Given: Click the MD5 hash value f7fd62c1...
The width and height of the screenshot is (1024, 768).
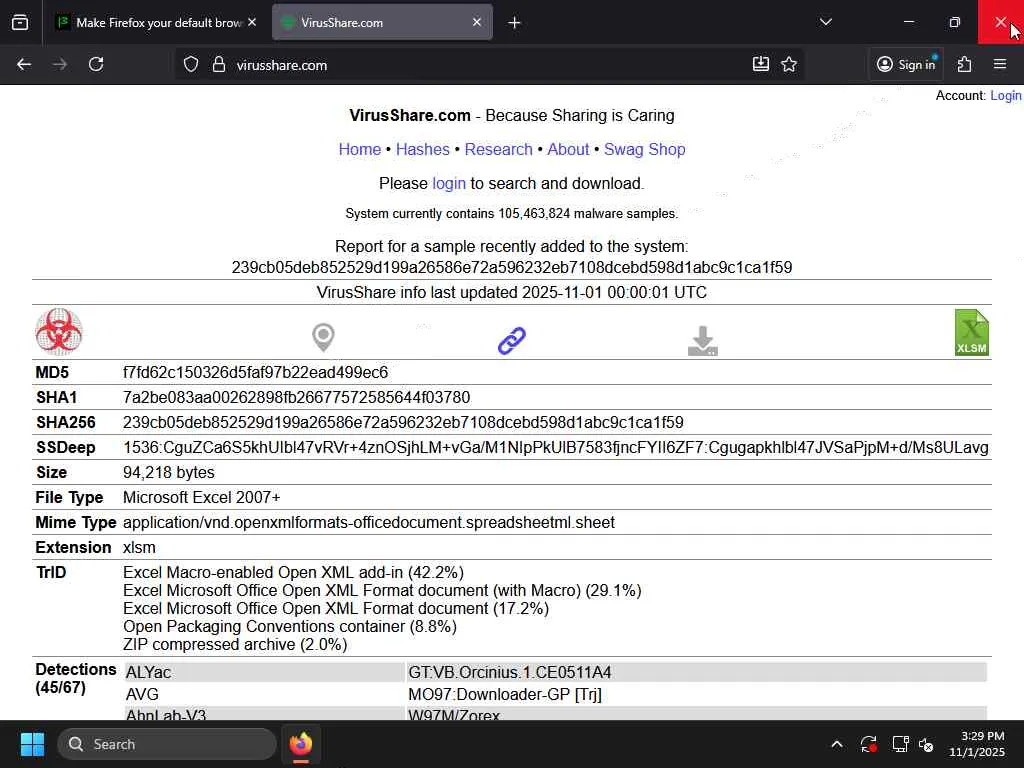Looking at the screenshot, I should coord(255,372).
